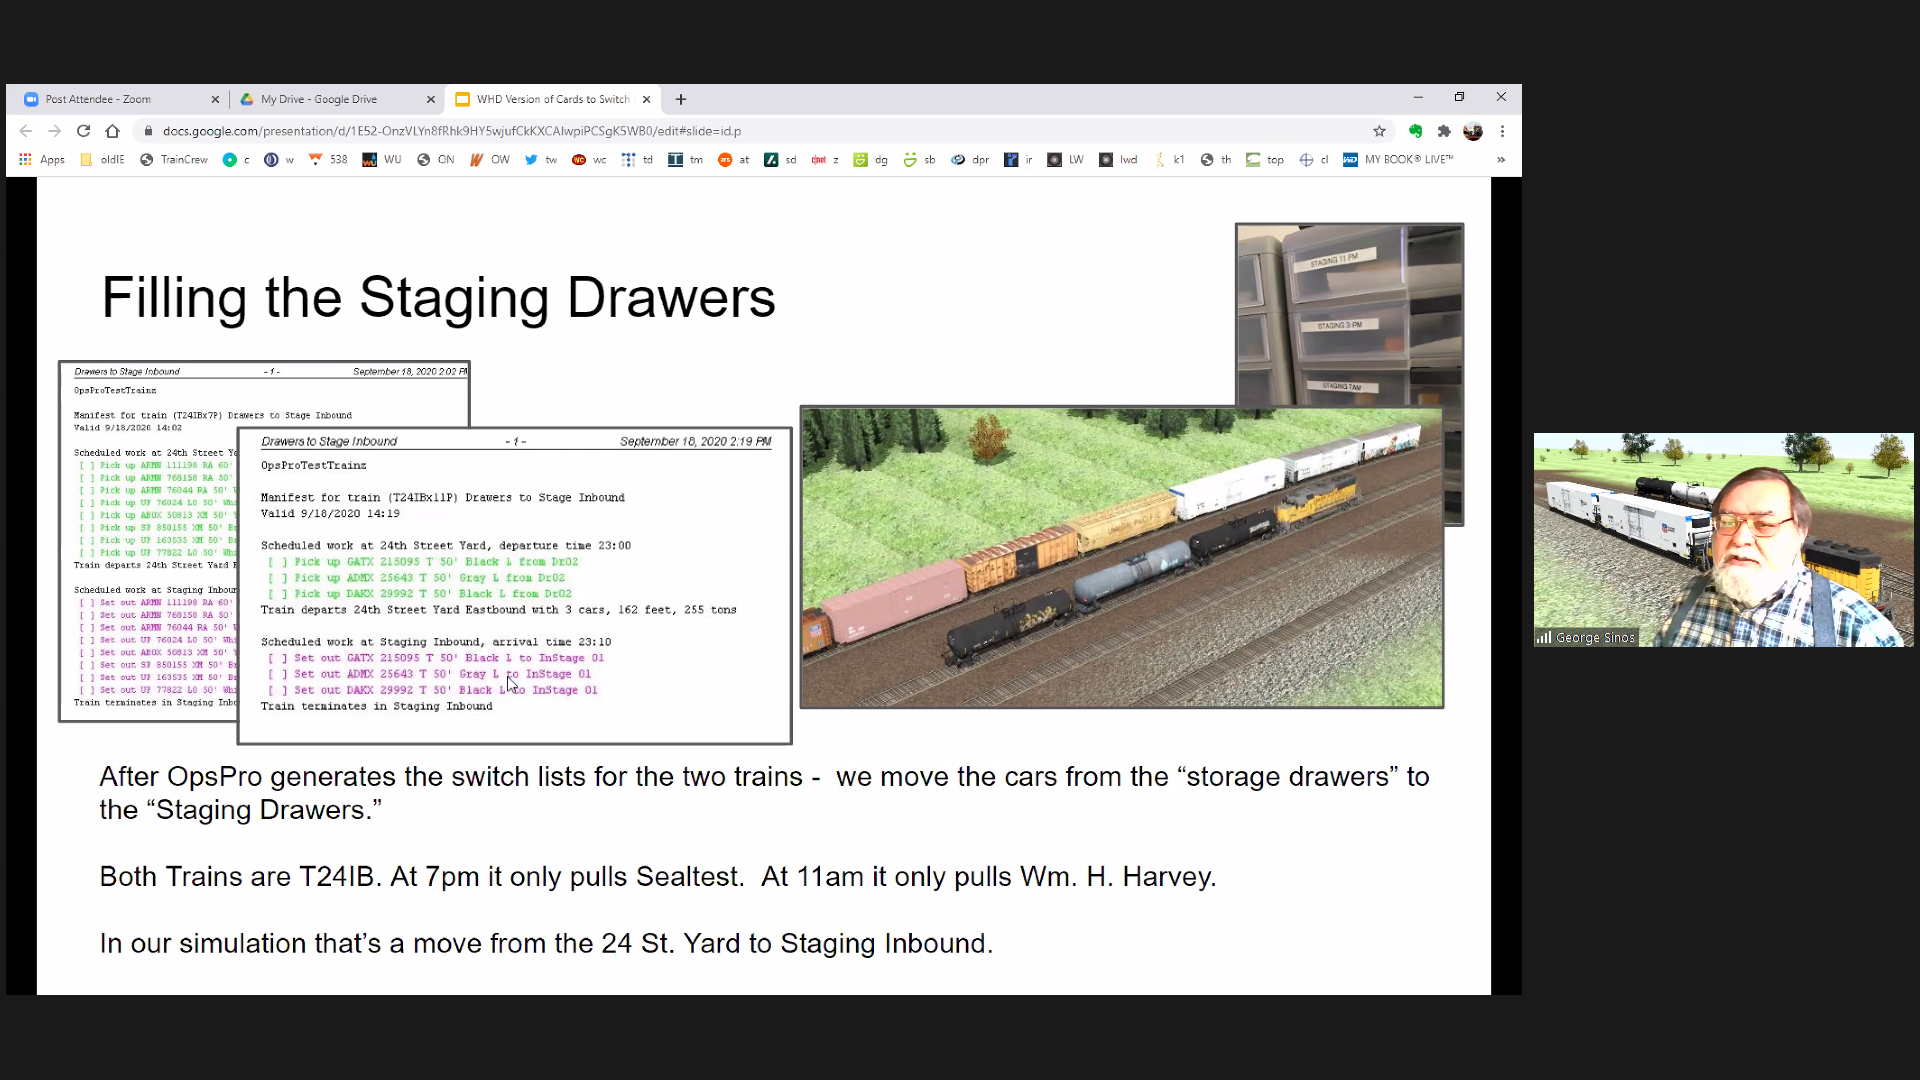Open the TrainCrew bookmark
1920x1080 pixels.
(174, 160)
